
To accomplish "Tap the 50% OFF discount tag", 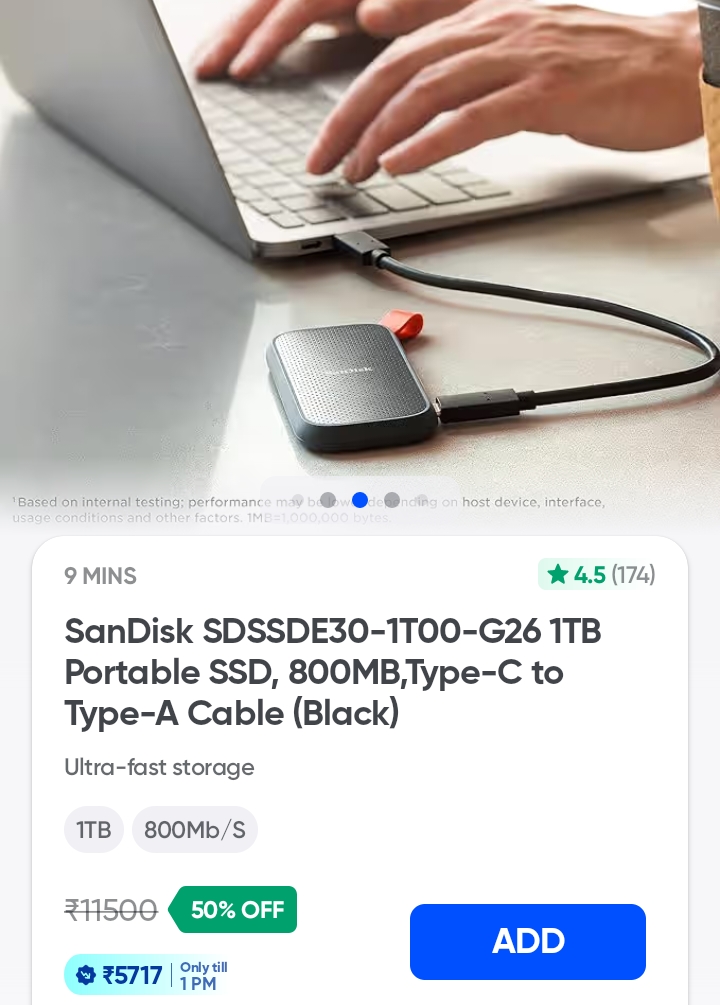I will point(233,909).
